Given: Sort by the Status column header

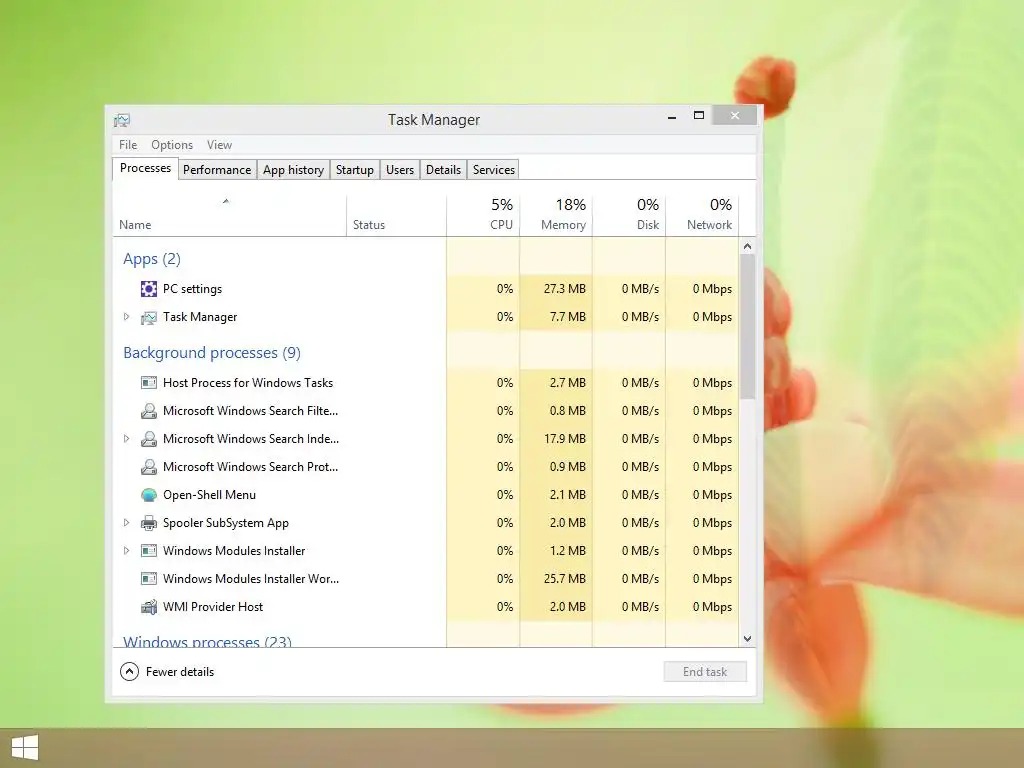Looking at the screenshot, I should [396, 216].
